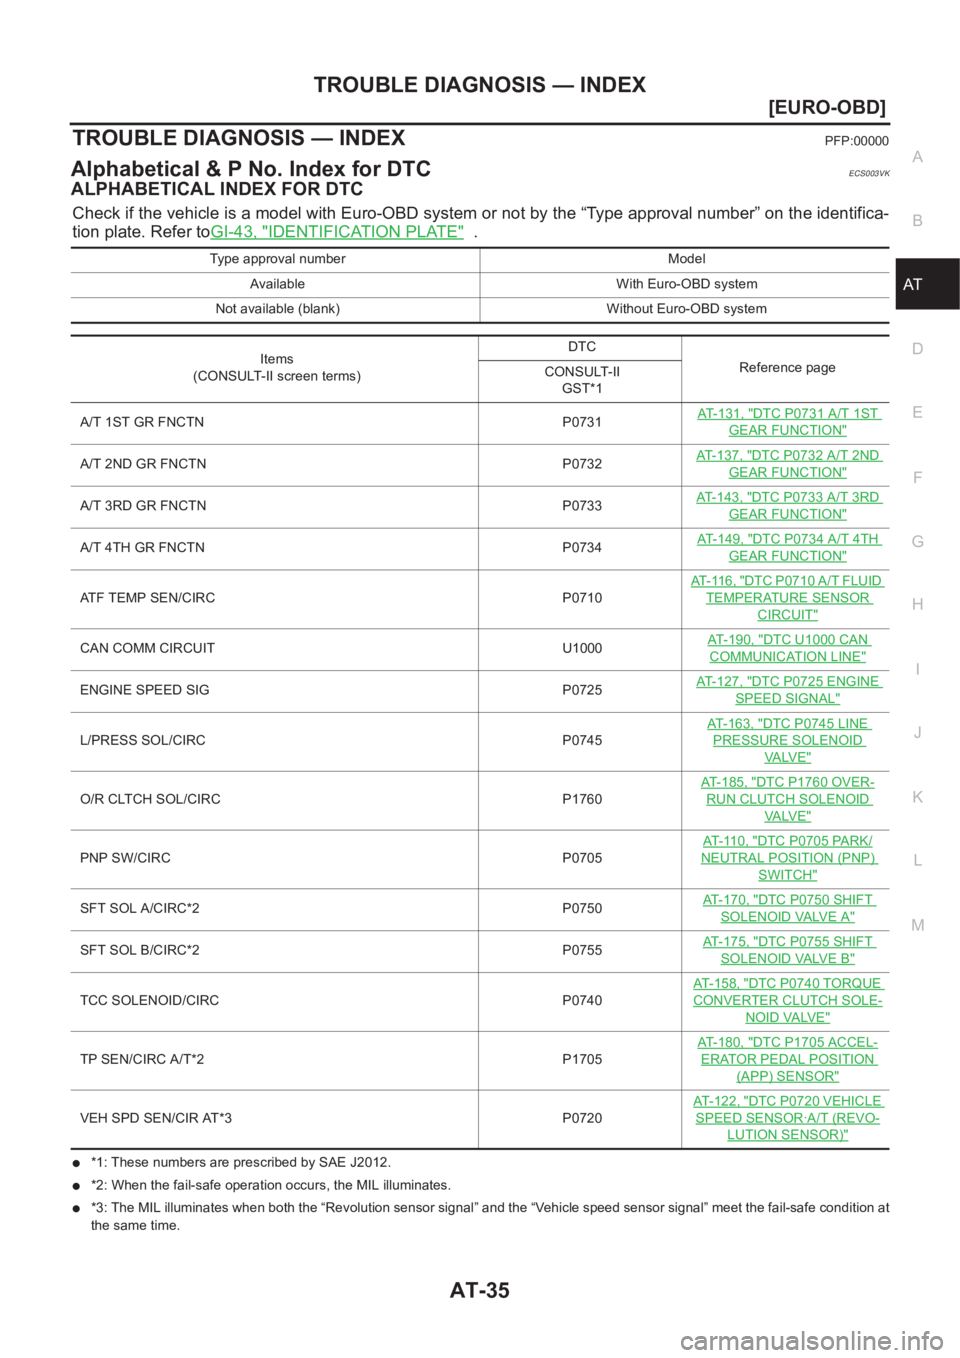Viewport: 960px width, 1358px height.
Task: Select the F section index tab
Action: (917, 478)
